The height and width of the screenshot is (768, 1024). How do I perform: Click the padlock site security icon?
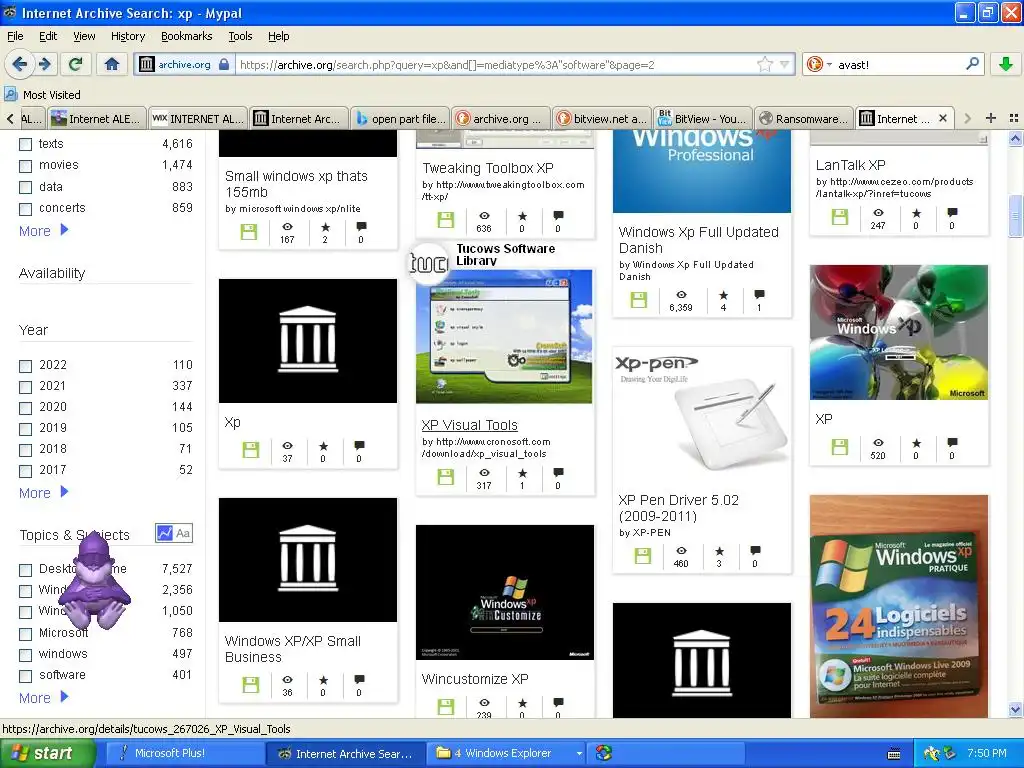224,64
